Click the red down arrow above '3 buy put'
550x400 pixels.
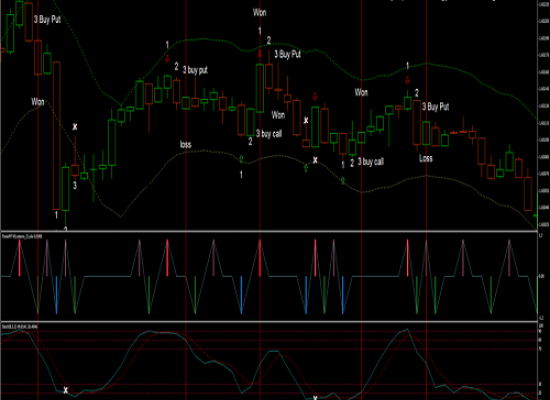click(167, 59)
